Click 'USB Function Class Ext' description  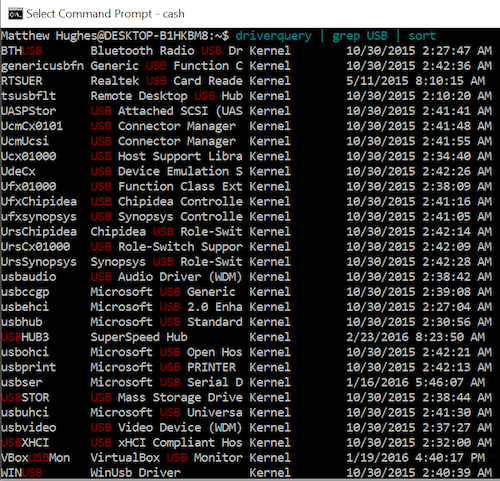pyautogui.click(x=166, y=186)
